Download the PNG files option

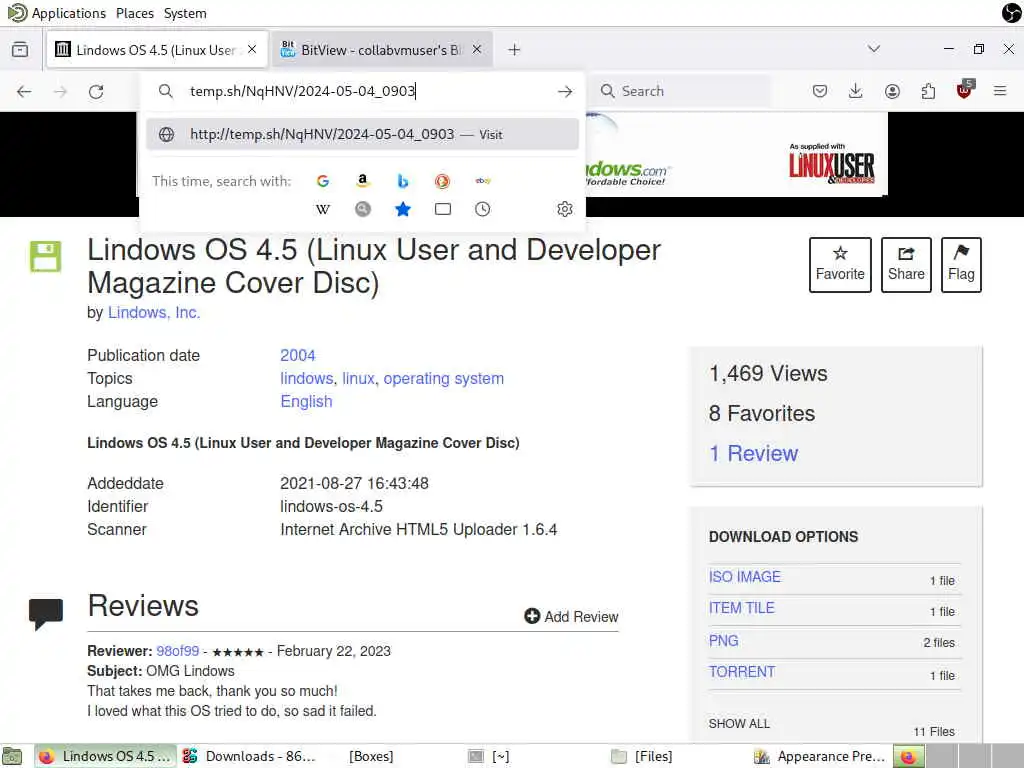click(x=724, y=641)
